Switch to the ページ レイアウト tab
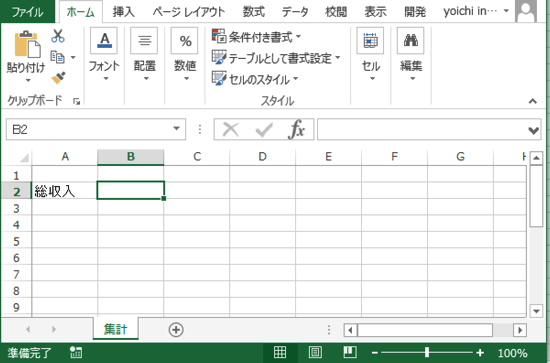550x363 pixels. tap(189, 12)
